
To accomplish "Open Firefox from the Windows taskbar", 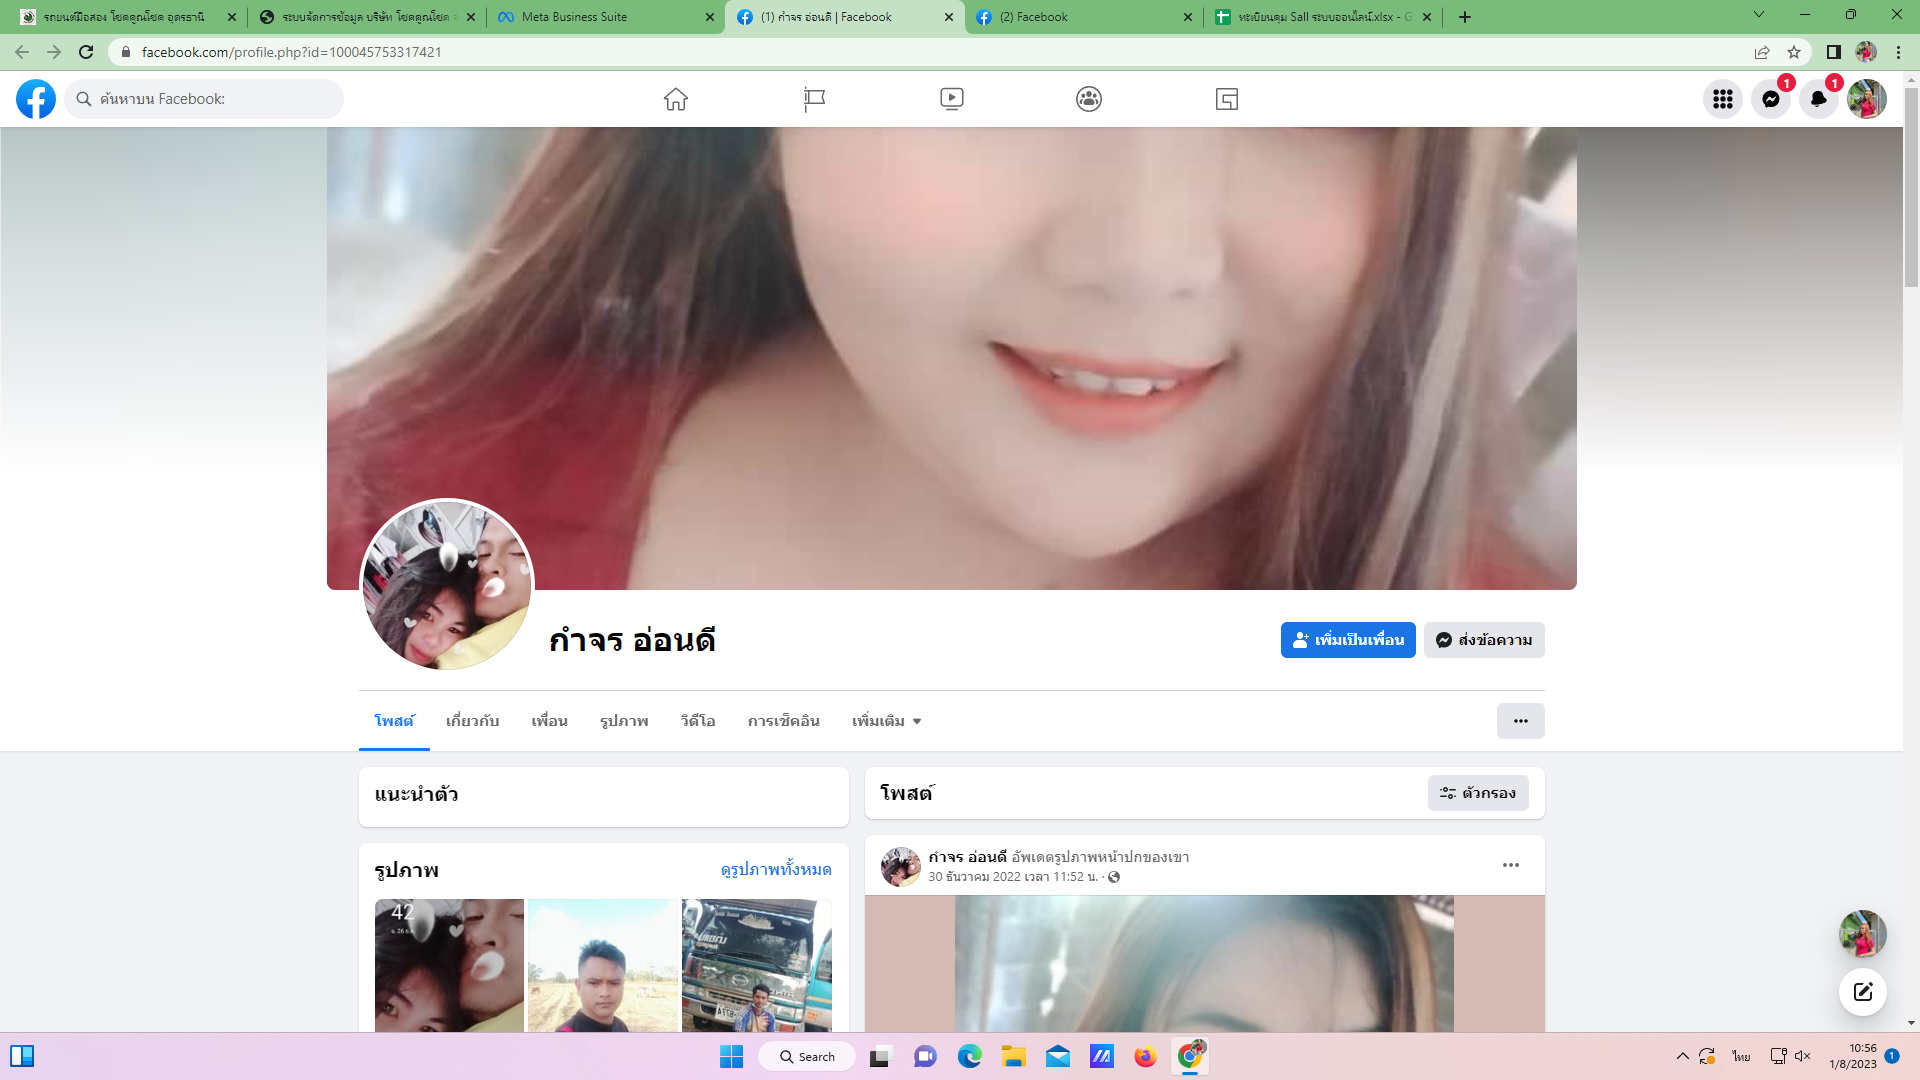I will [x=1145, y=1057].
